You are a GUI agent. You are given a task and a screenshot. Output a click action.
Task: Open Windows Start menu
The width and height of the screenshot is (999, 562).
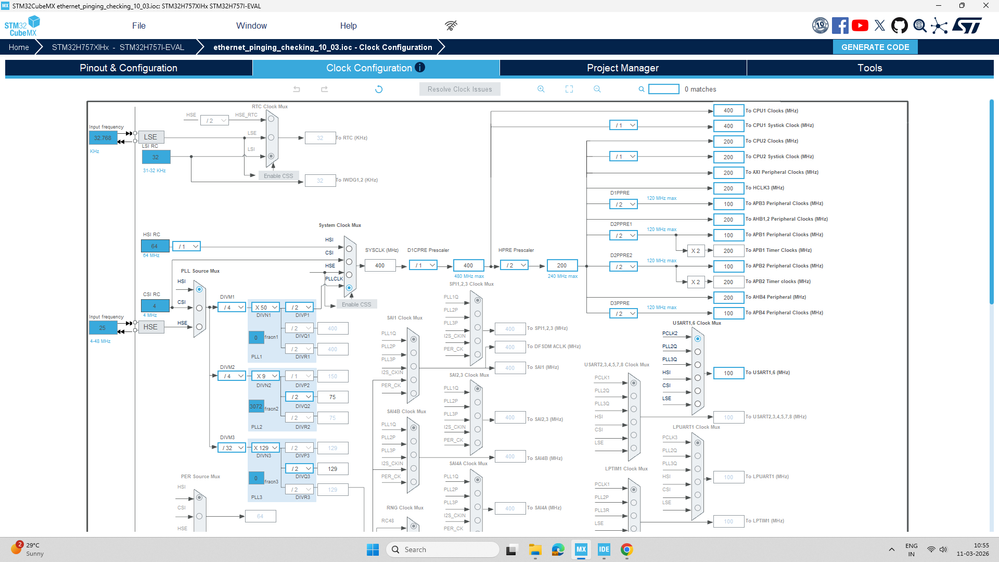pyautogui.click(x=373, y=549)
